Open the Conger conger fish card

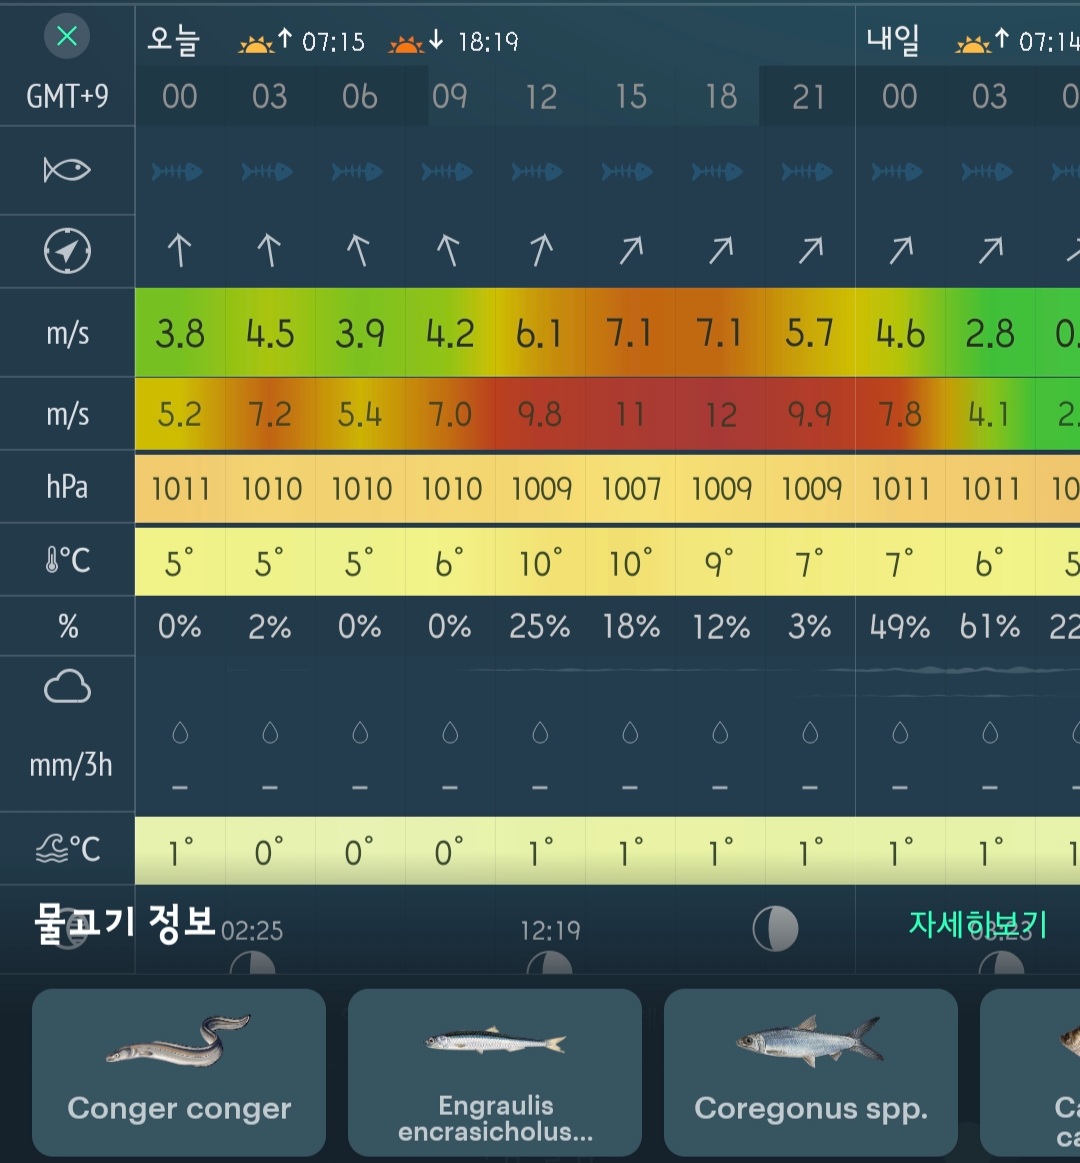click(179, 1072)
